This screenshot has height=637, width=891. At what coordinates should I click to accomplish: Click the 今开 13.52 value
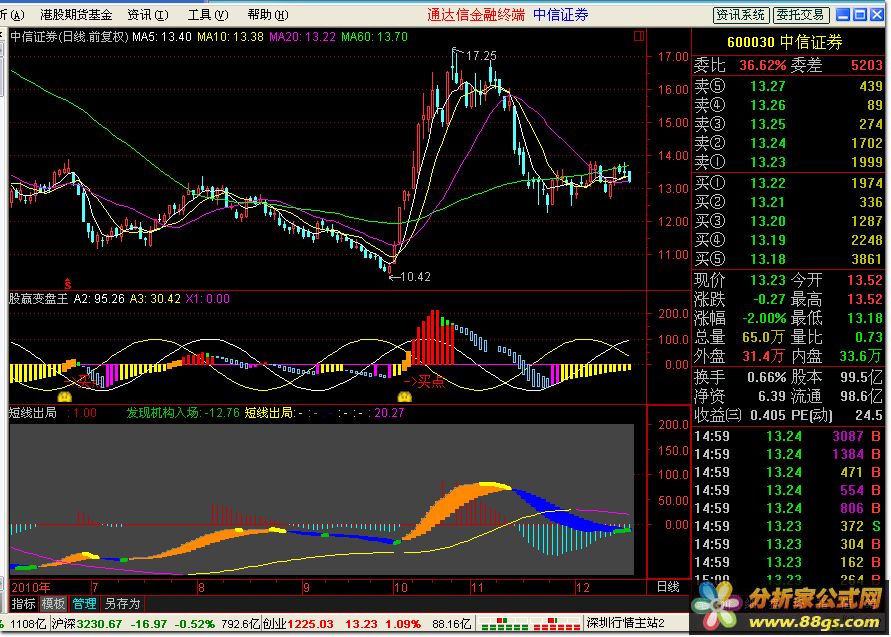point(865,280)
